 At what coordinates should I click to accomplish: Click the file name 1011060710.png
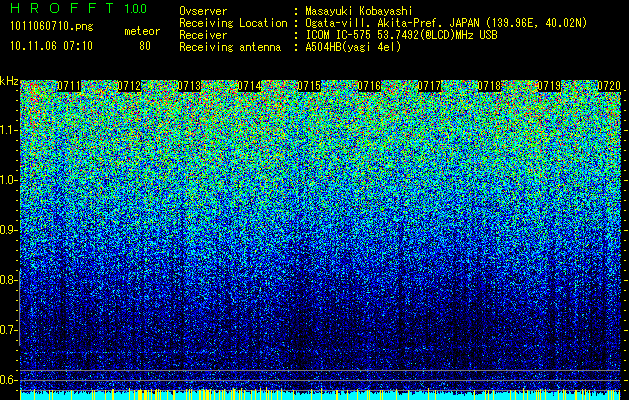(52, 27)
